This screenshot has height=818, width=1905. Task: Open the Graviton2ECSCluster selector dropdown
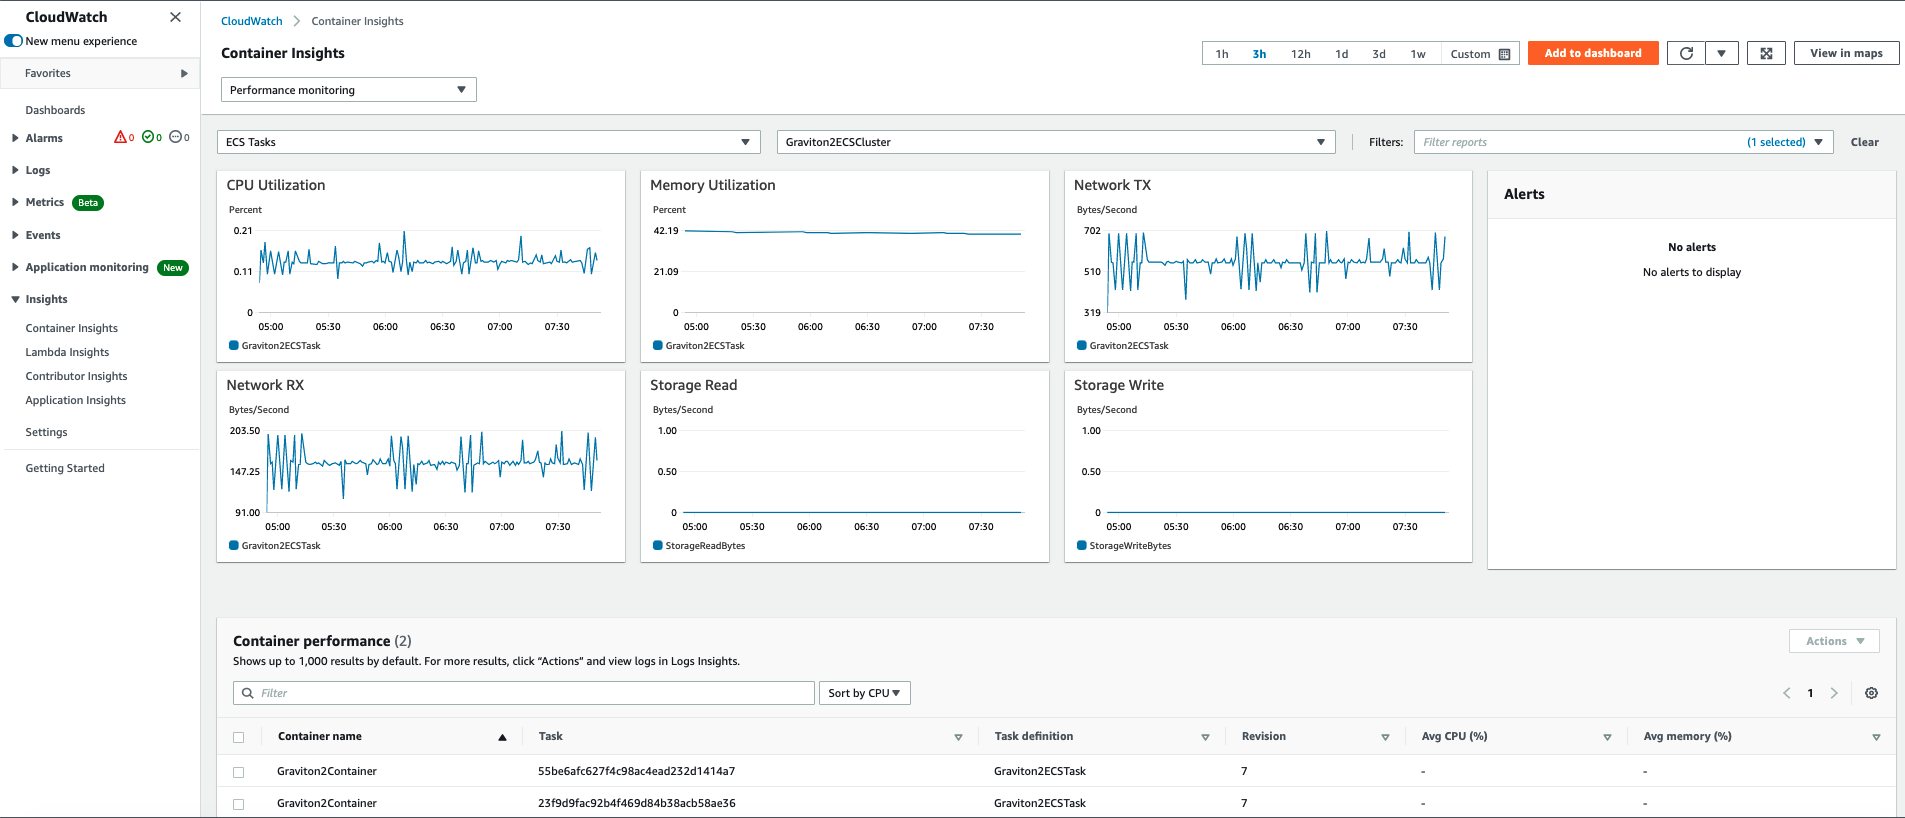tap(1056, 142)
